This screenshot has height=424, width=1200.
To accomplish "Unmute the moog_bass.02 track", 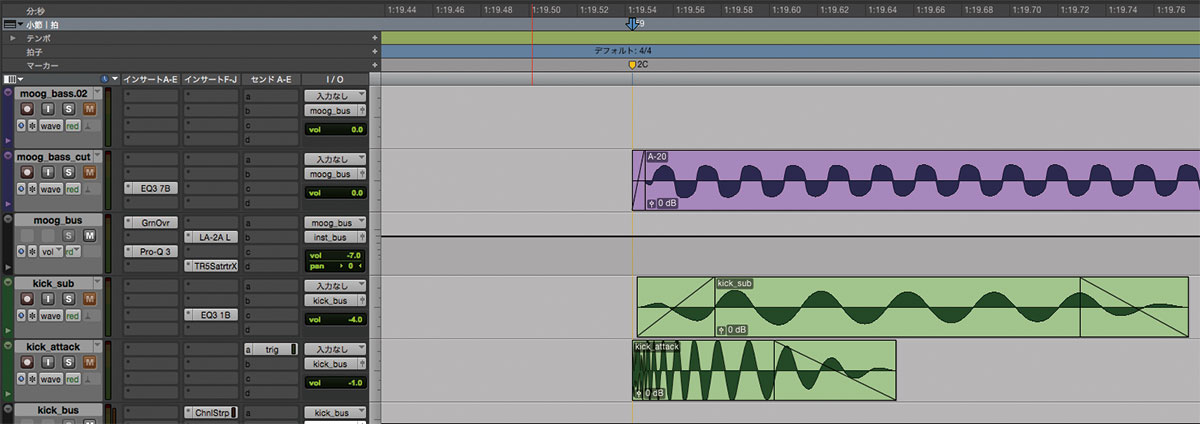I will point(89,108).
